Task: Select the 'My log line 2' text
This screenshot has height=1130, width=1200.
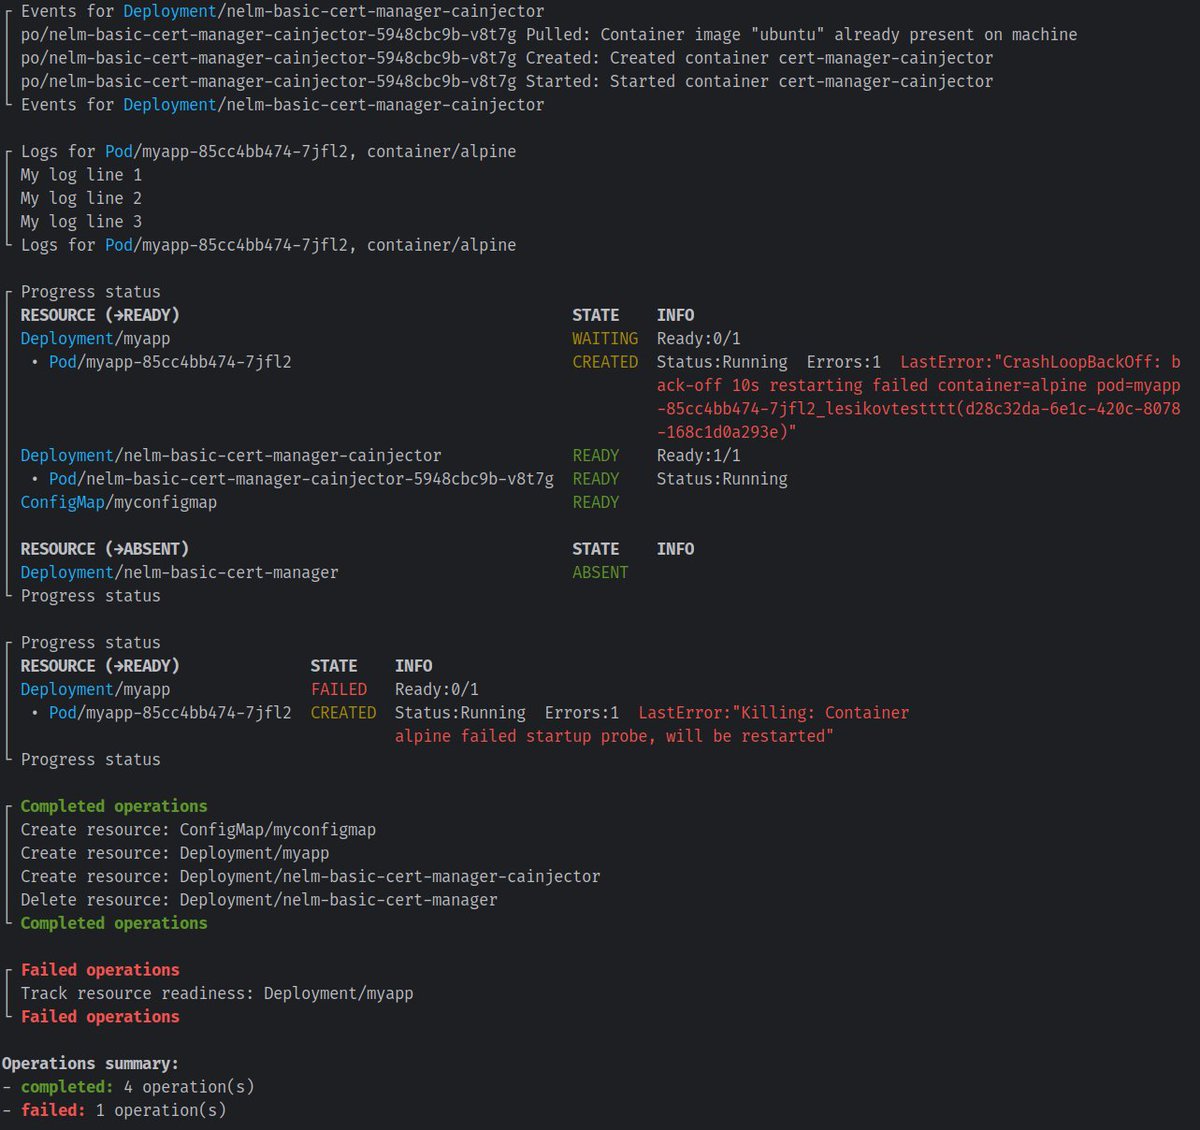Action: tap(81, 198)
